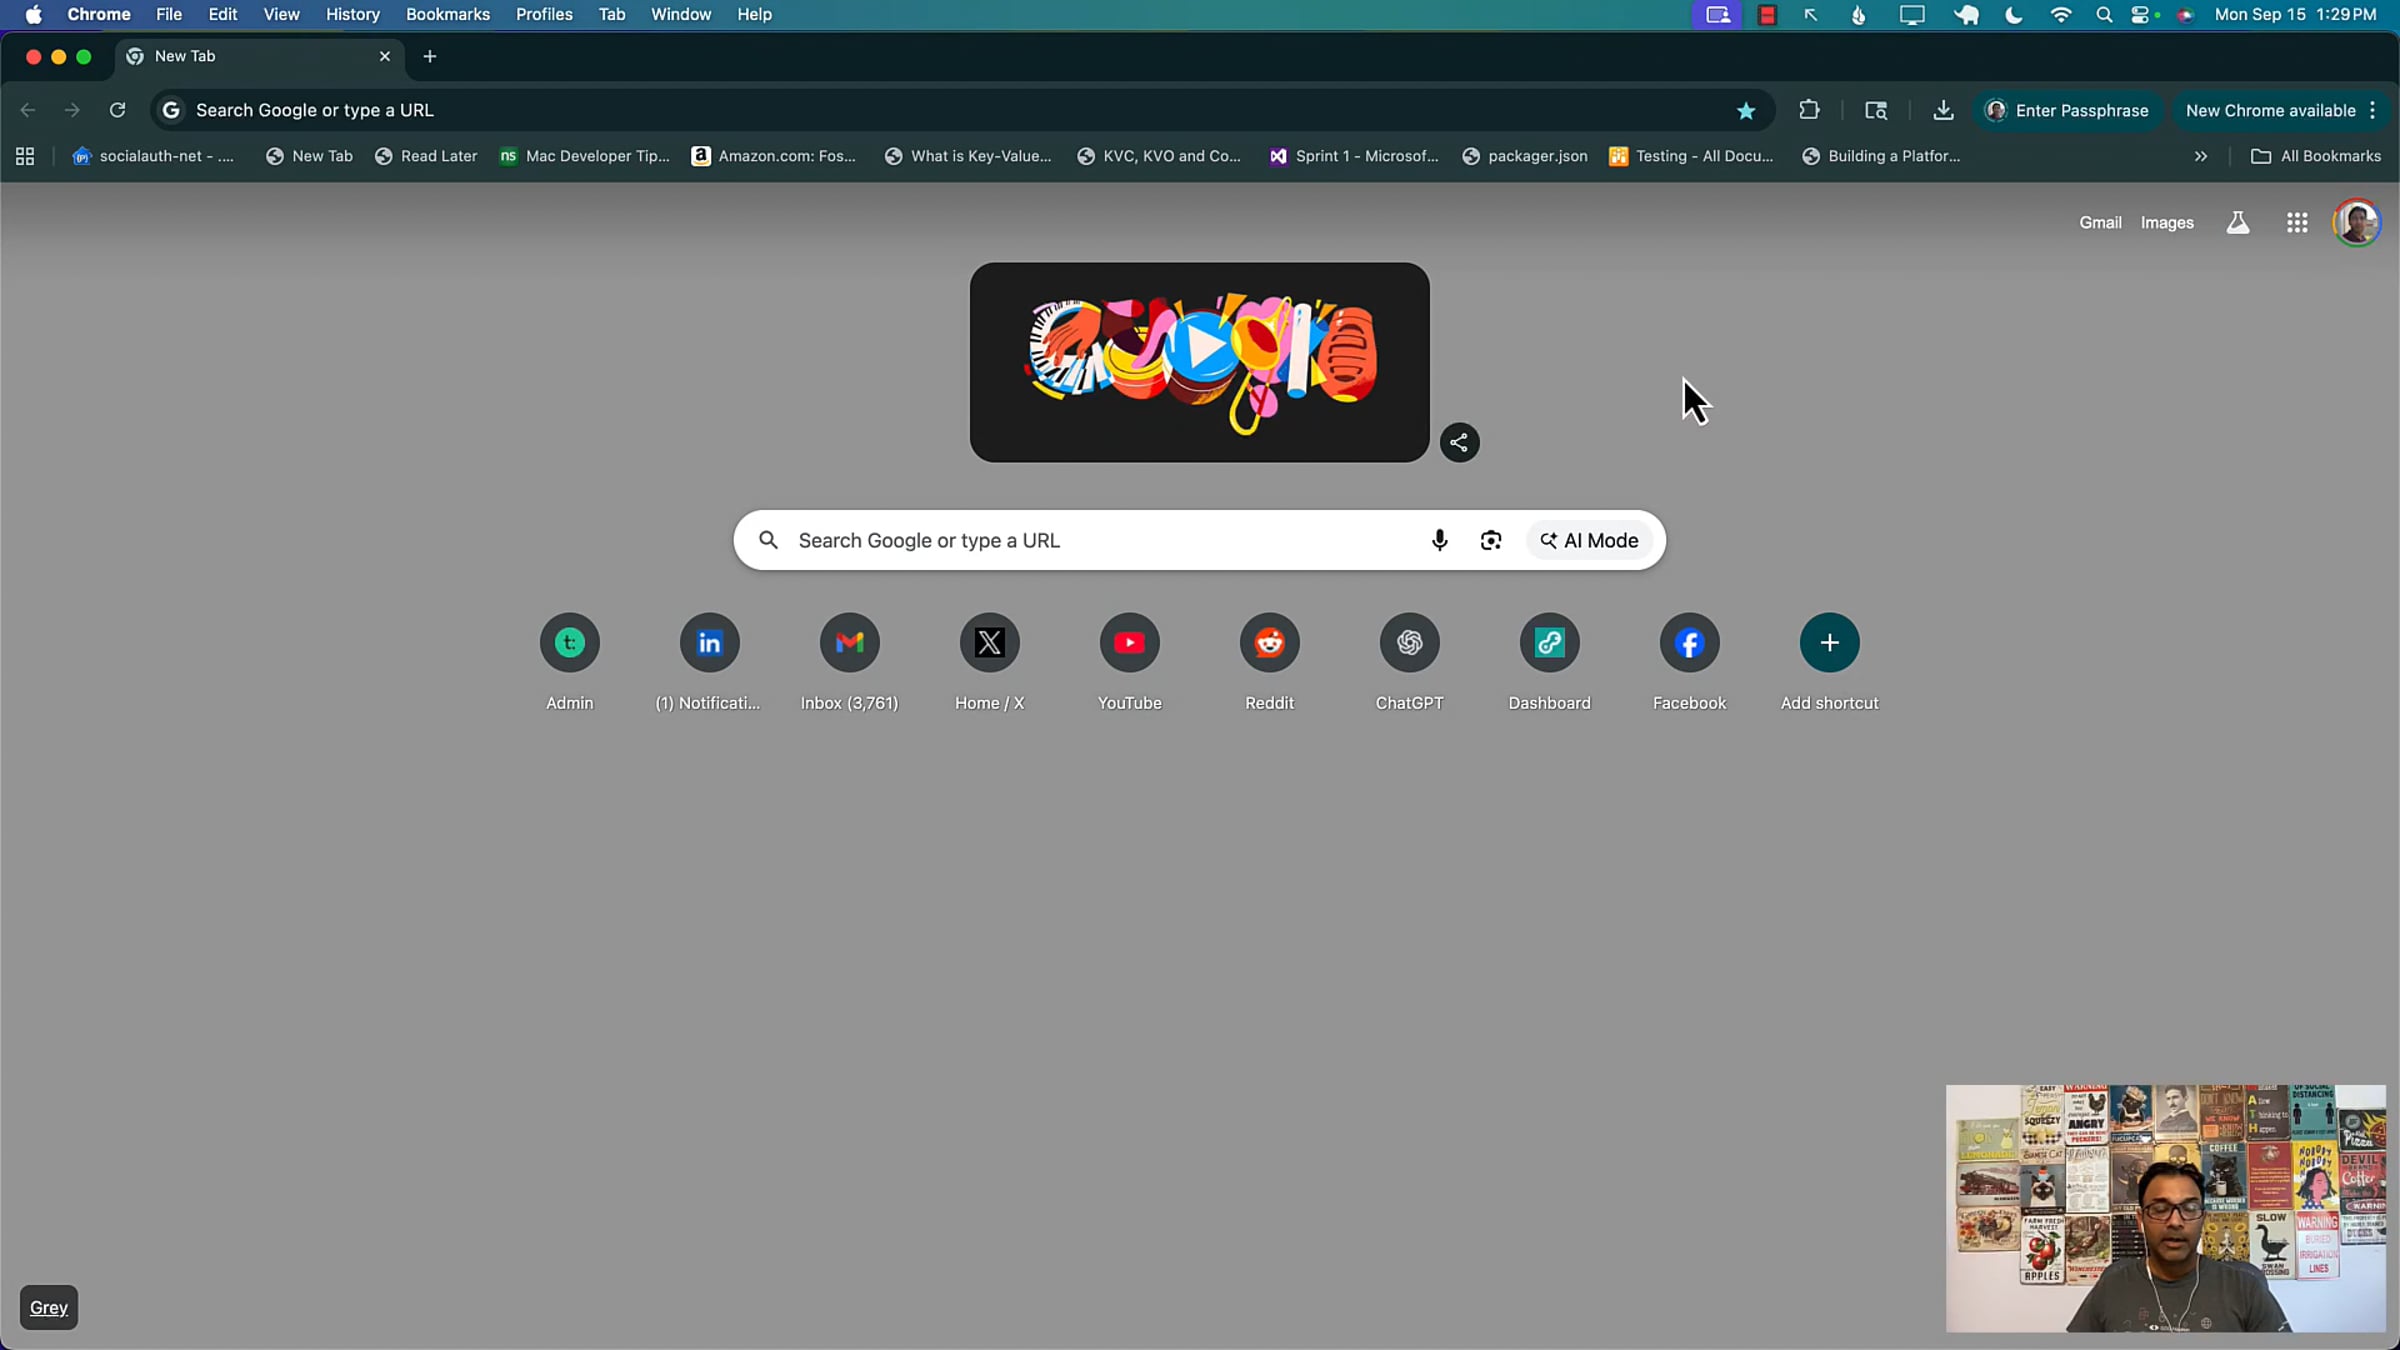Viewport: 2400px width, 1350px height.
Task: Open the Extensions puzzle icon
Action: coord(1809,110)
